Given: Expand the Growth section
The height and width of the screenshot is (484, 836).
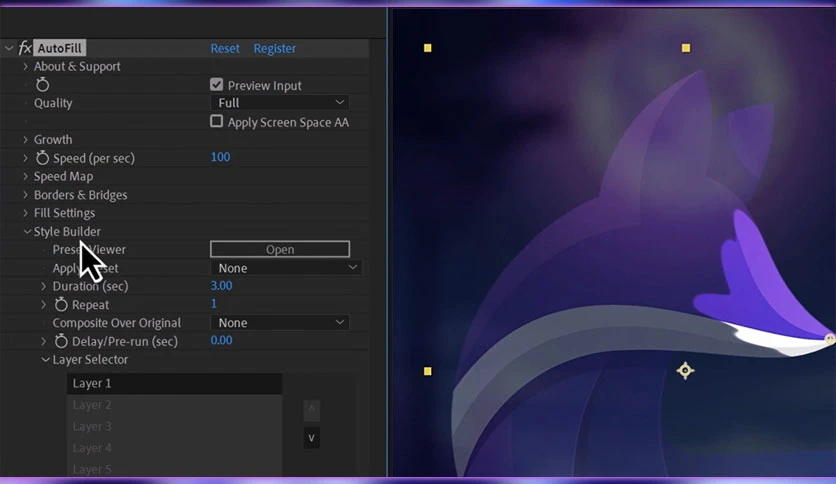Looking at the screenshot, I should 25,140.
